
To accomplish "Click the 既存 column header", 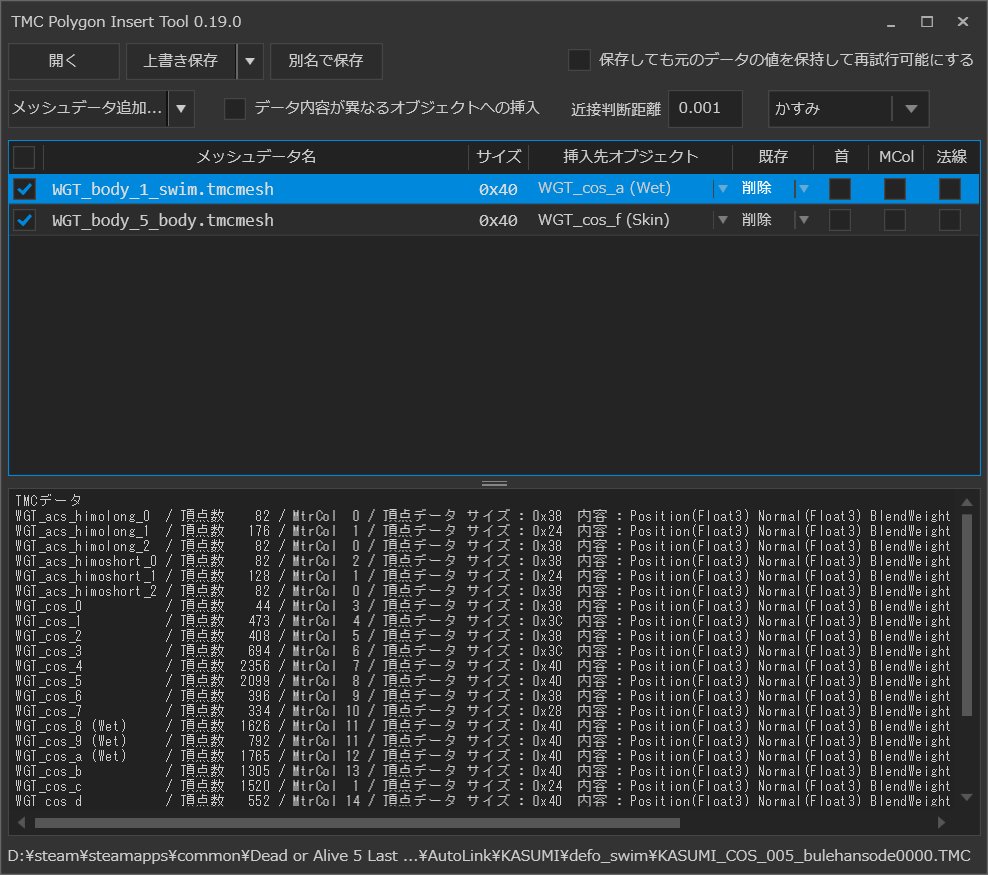I will point(773,157).
